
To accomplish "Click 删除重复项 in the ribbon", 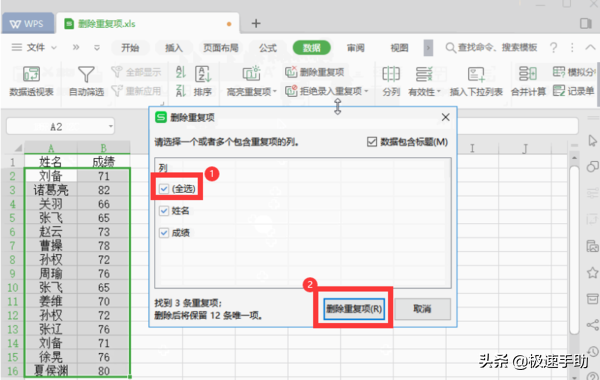I will [x=315, y=72].
